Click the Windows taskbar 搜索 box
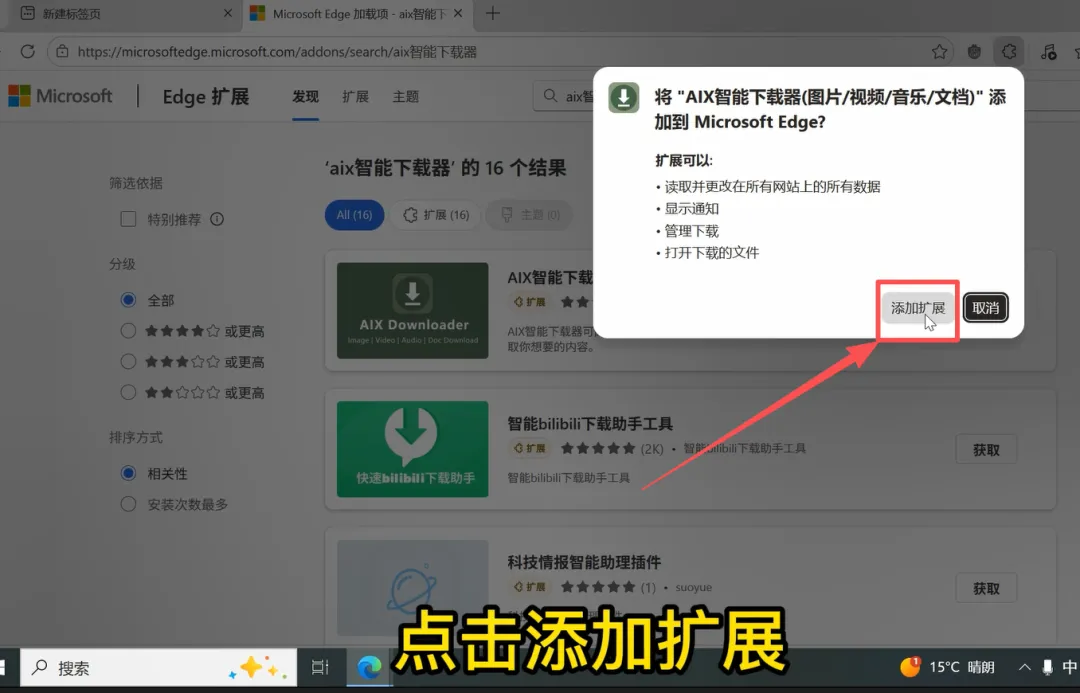The height and width of the screenshot is (693, 1080). 158,668
